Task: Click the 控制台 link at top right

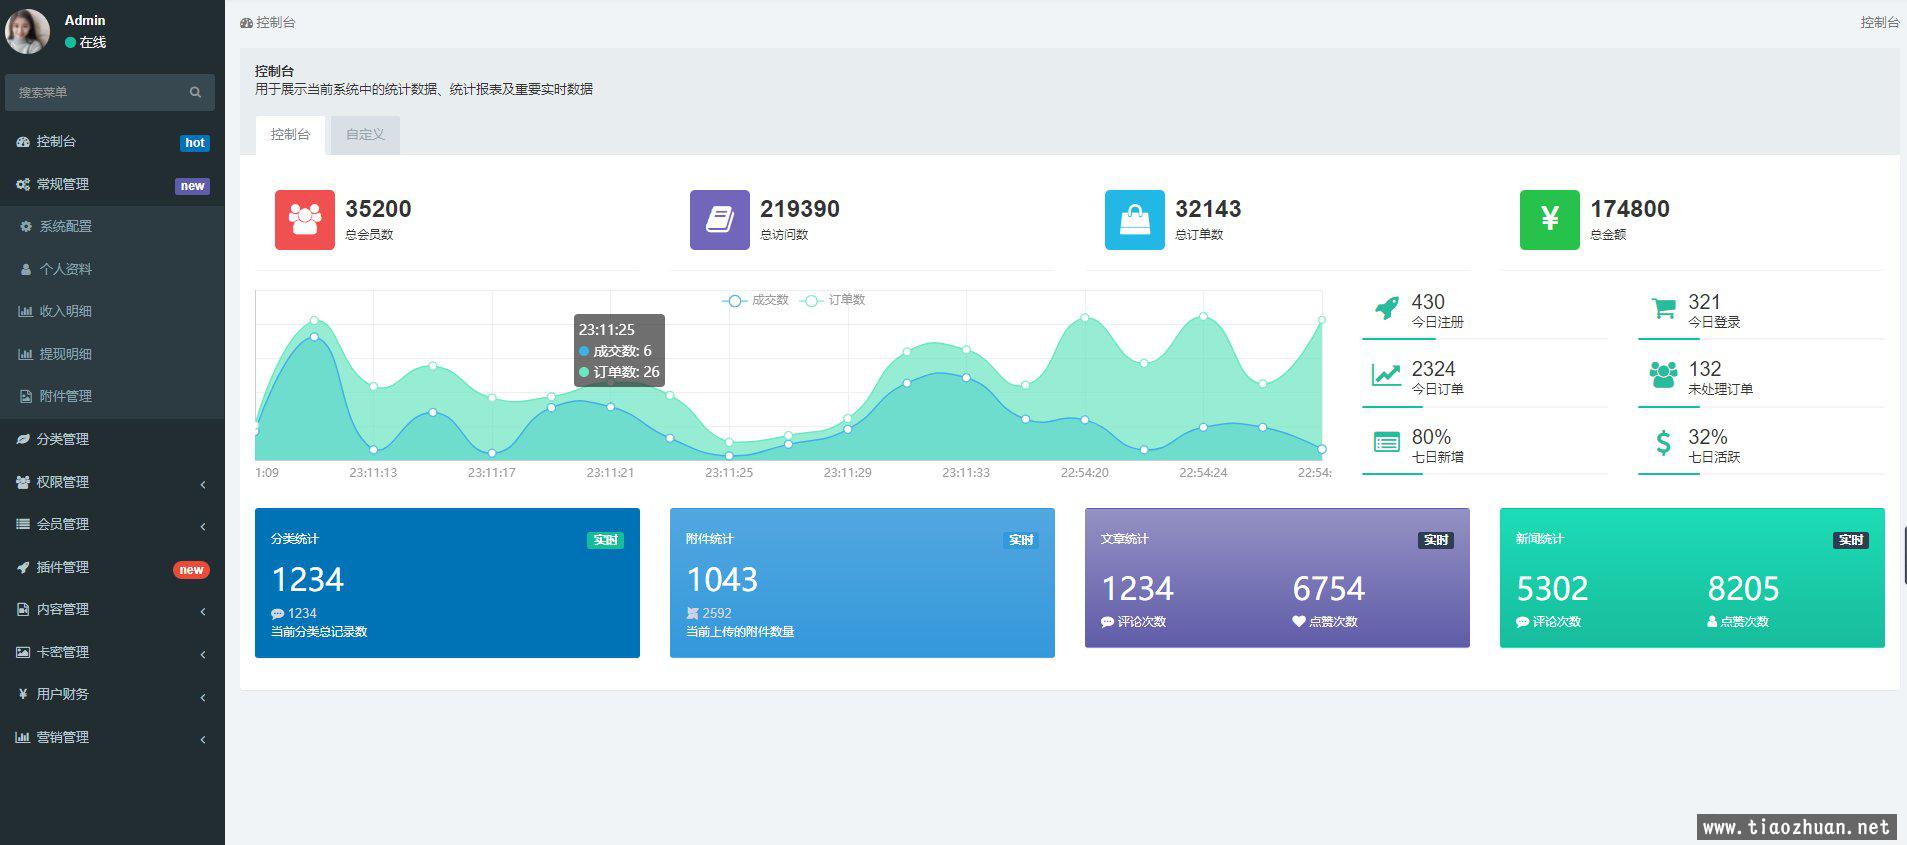Action: point(1880,22)
